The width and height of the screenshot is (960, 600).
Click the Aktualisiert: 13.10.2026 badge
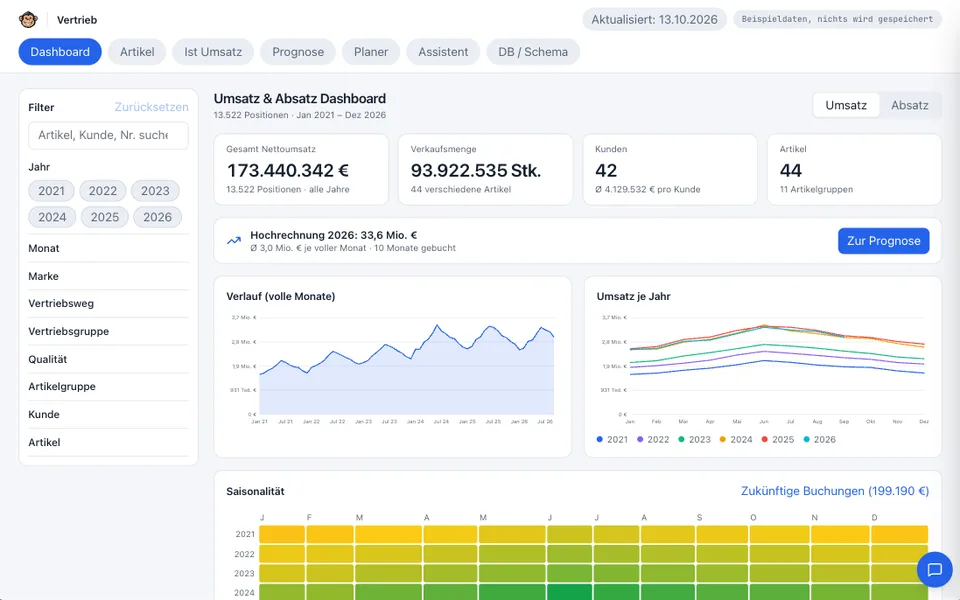pos(654,20)
